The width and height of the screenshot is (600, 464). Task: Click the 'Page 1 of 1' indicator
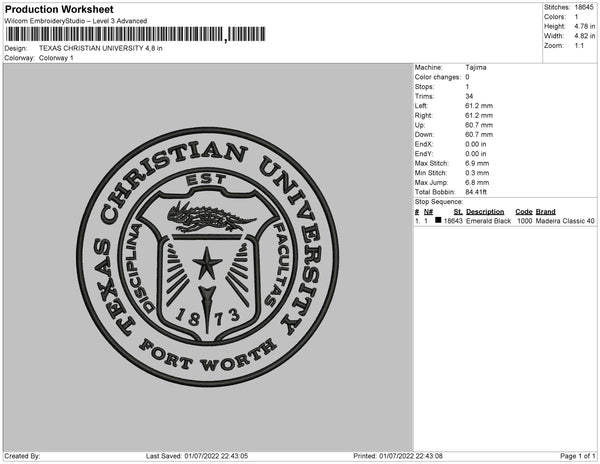pos(577,456)
